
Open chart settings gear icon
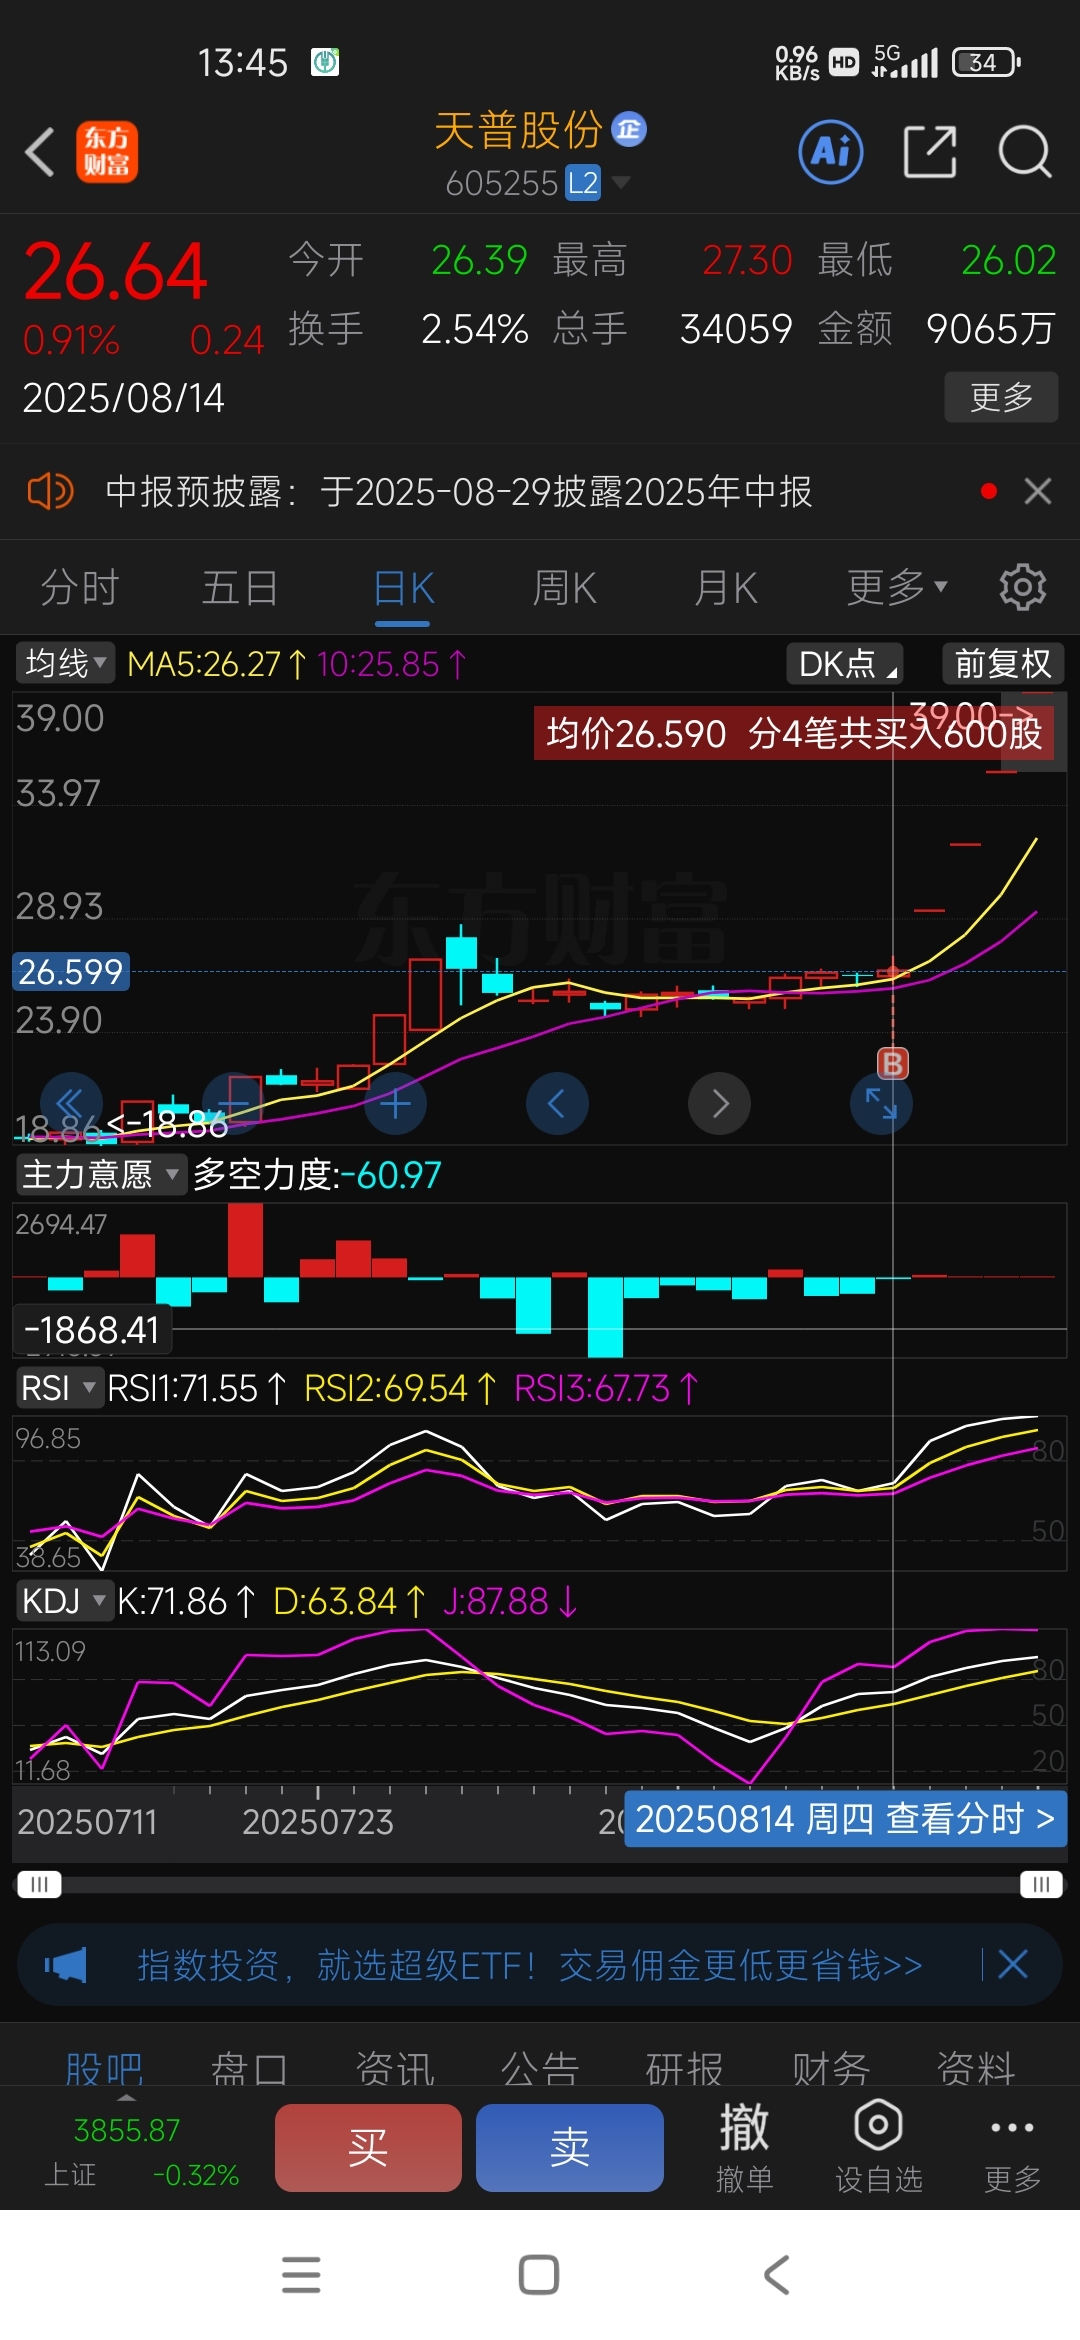[x=1023, y=587]
